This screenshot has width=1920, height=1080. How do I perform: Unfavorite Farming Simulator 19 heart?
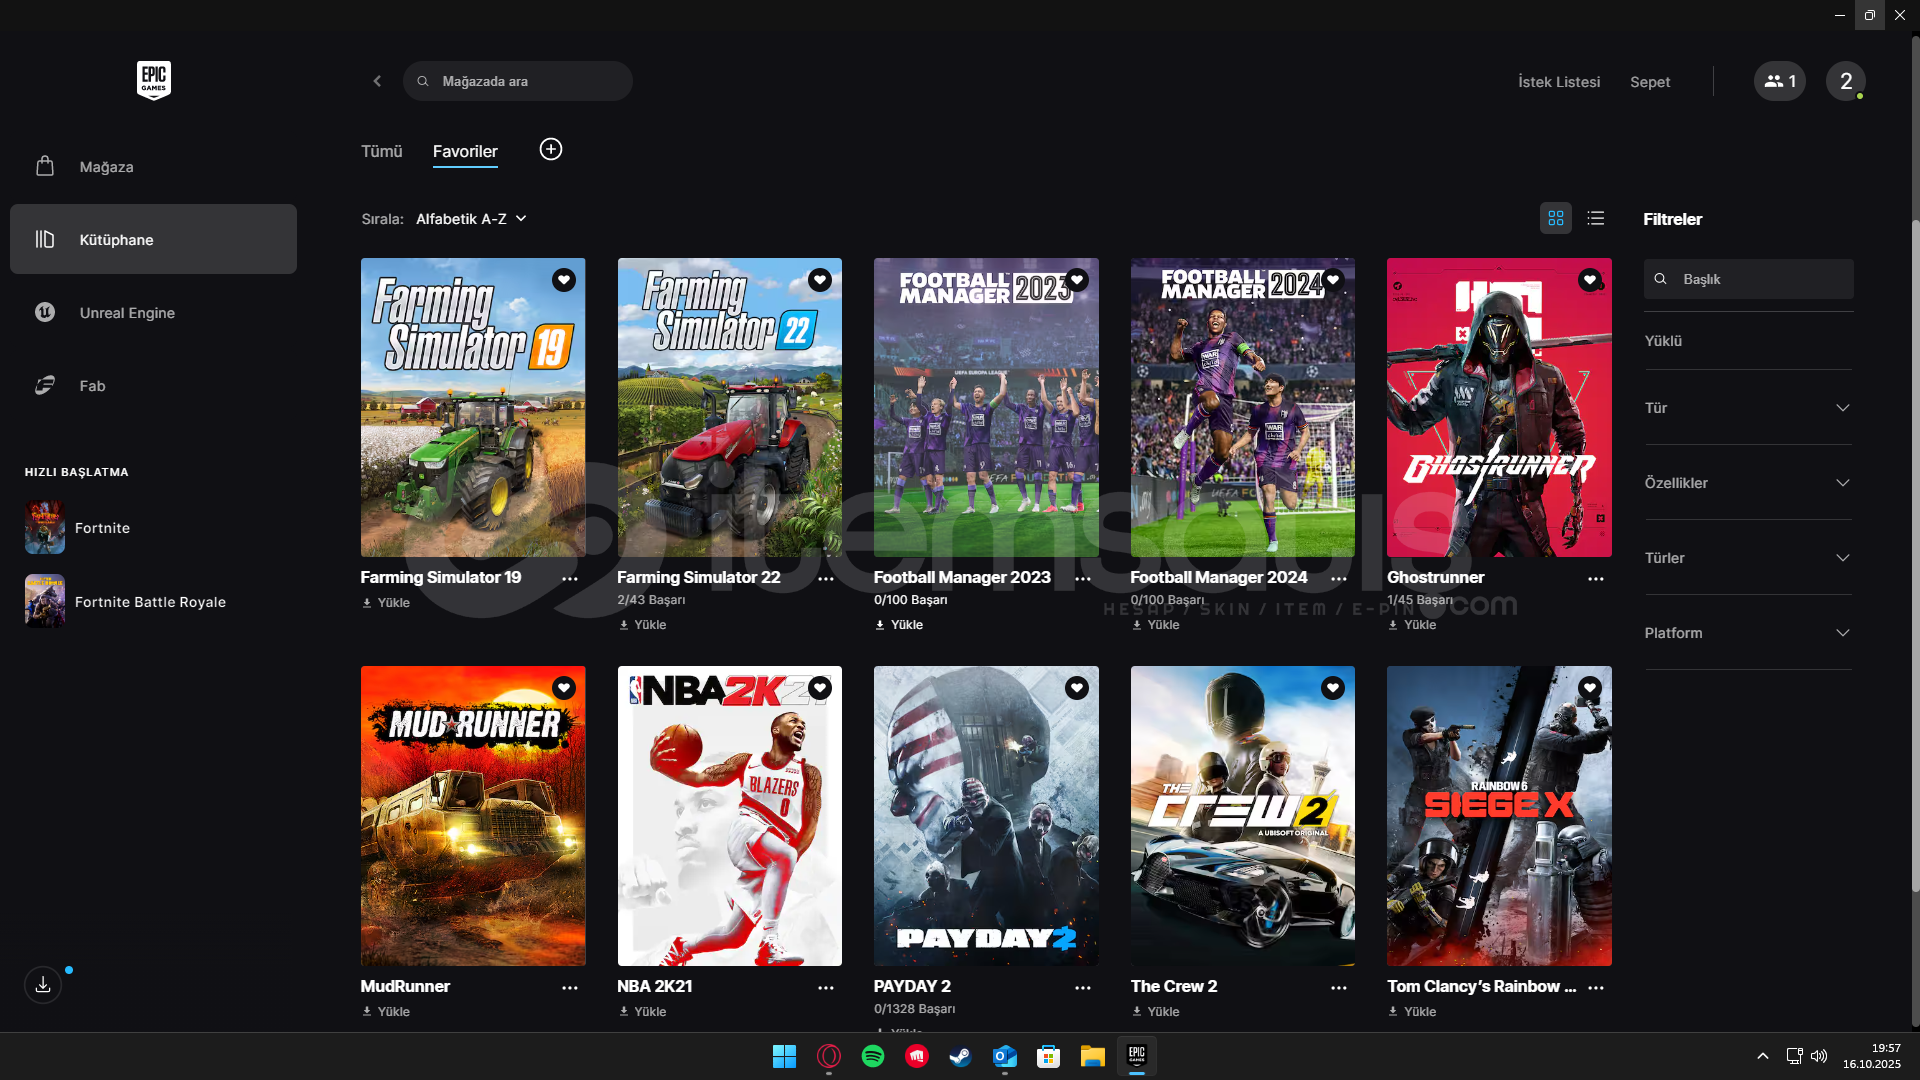pos(564,280)
